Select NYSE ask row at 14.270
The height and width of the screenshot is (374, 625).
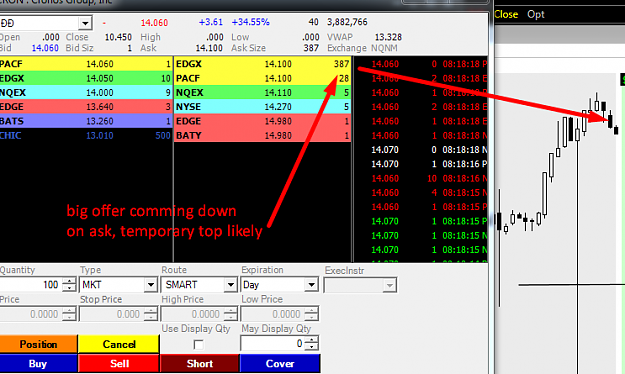[x=262, y=107]
